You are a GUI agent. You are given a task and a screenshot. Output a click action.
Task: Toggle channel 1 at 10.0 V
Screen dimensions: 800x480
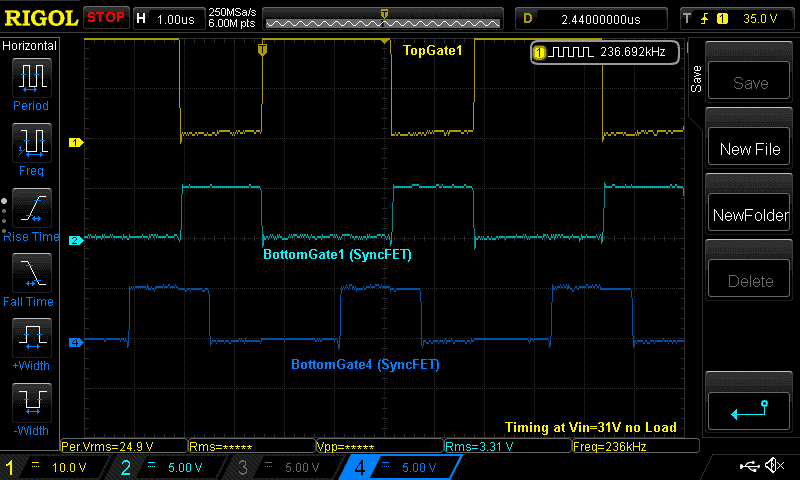[x=60, y=467]
